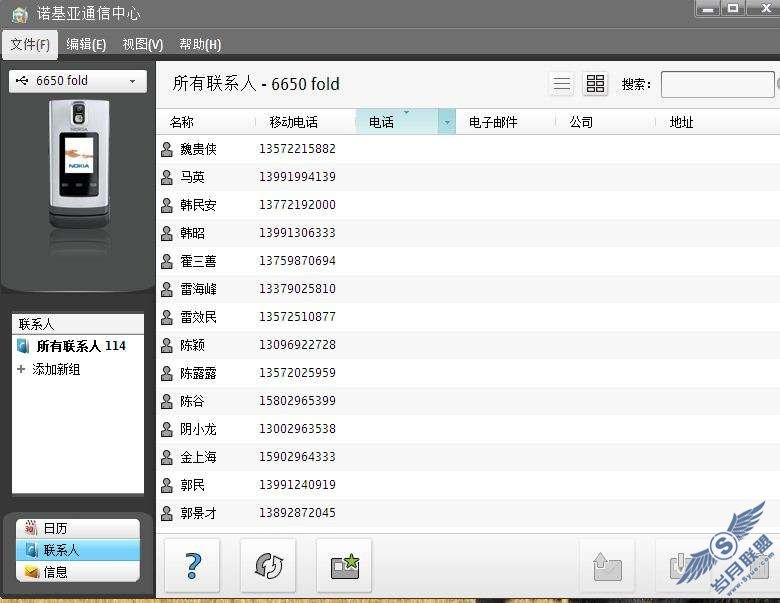
Task: Click phone number 13096922728
Action: pos(297,344)
